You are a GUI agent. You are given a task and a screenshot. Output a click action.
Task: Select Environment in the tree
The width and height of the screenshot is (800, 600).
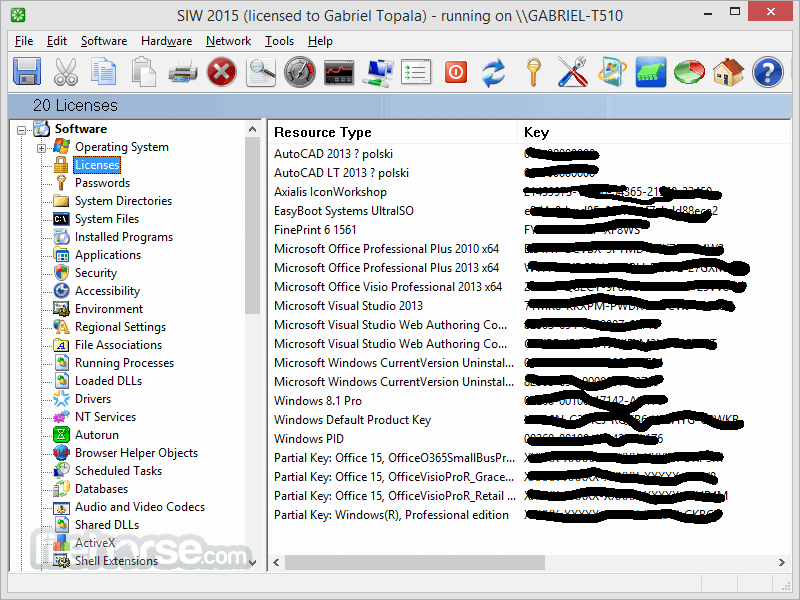[109, 309]
